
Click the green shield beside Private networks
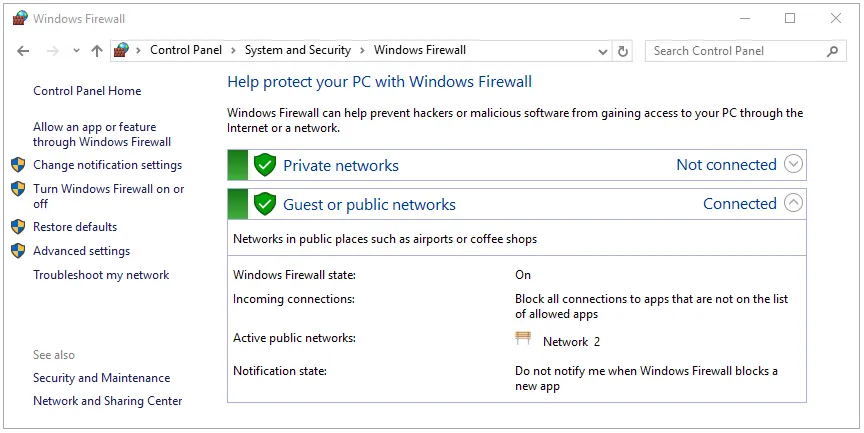tap(265, 165)
